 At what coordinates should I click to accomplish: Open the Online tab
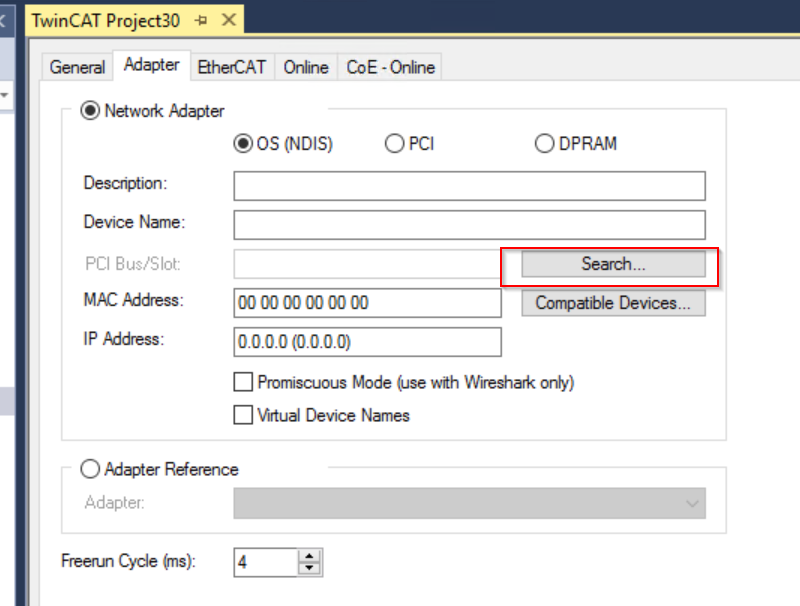click(x=306, y=67)
